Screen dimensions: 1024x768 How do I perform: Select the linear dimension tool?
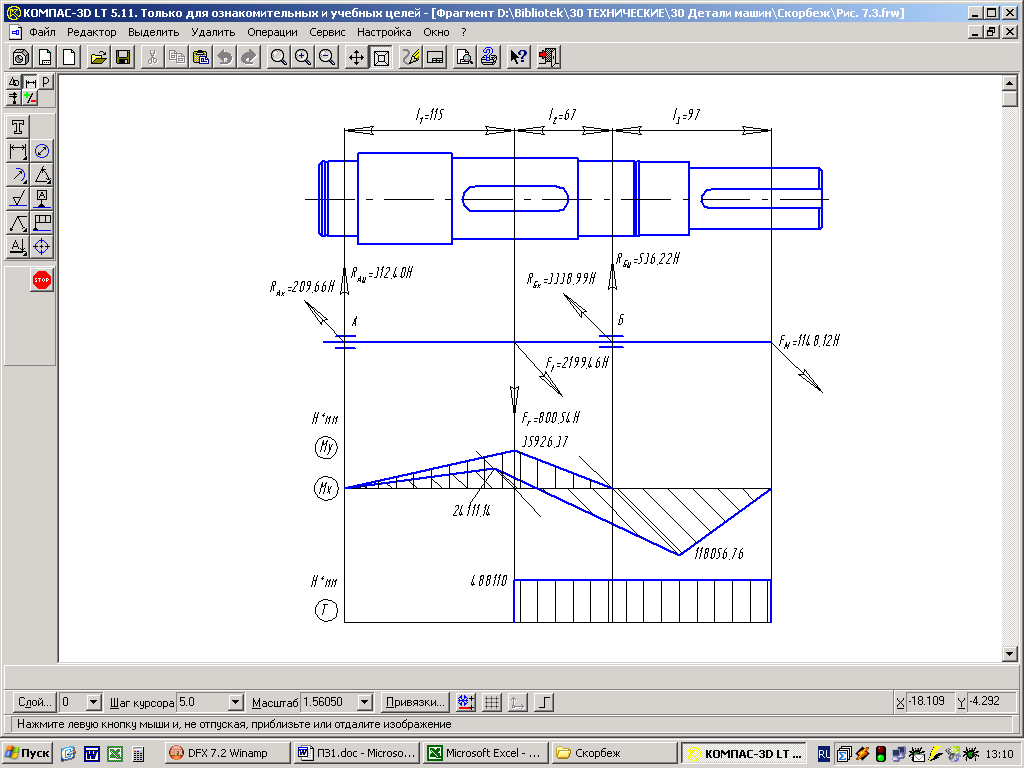(x=18, y=151)
